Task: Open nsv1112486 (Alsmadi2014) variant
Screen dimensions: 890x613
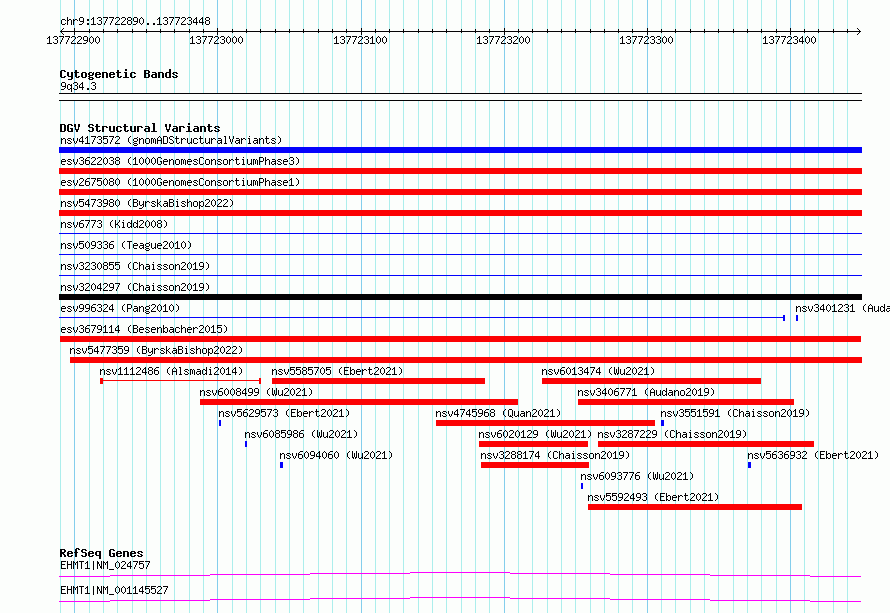Action: point(171,371)
